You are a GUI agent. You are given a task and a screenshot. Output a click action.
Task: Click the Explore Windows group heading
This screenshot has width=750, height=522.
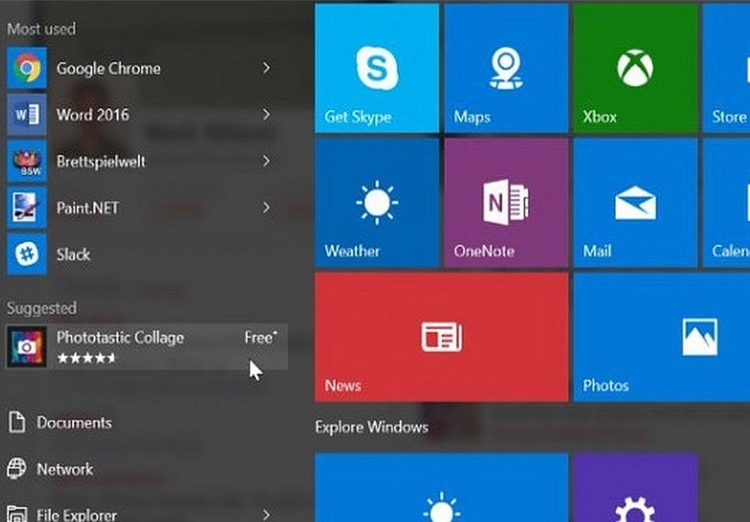tap(371, 427)
